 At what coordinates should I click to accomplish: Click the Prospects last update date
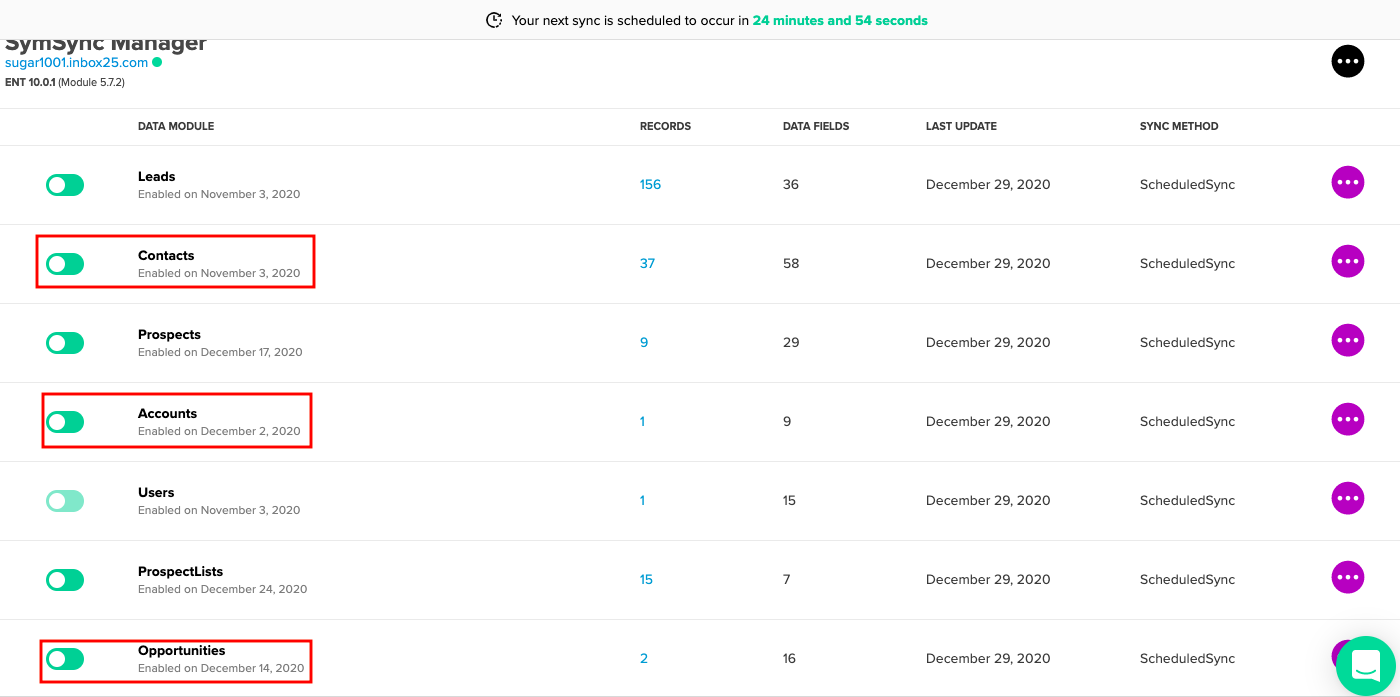988,343
